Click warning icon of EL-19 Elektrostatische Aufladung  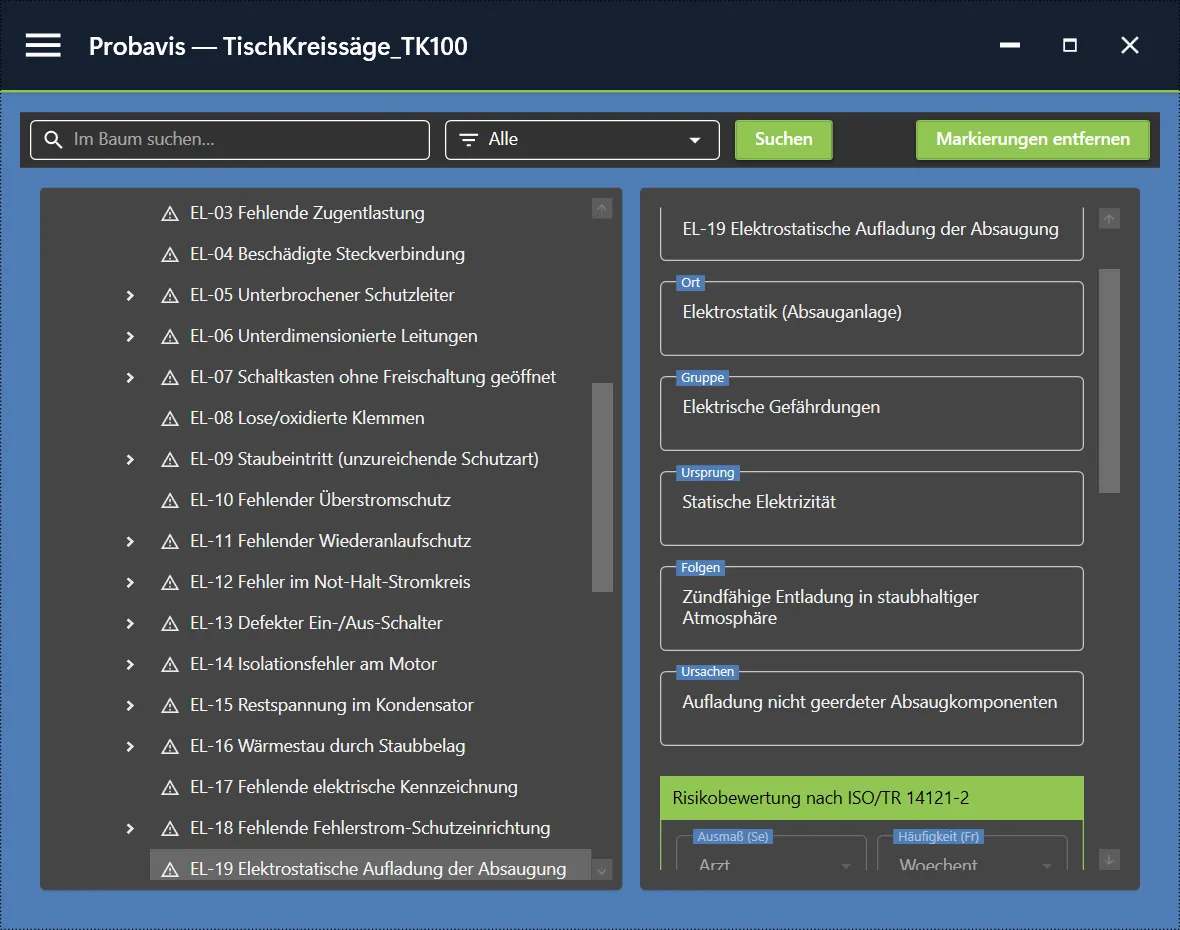tap(170, 870)
